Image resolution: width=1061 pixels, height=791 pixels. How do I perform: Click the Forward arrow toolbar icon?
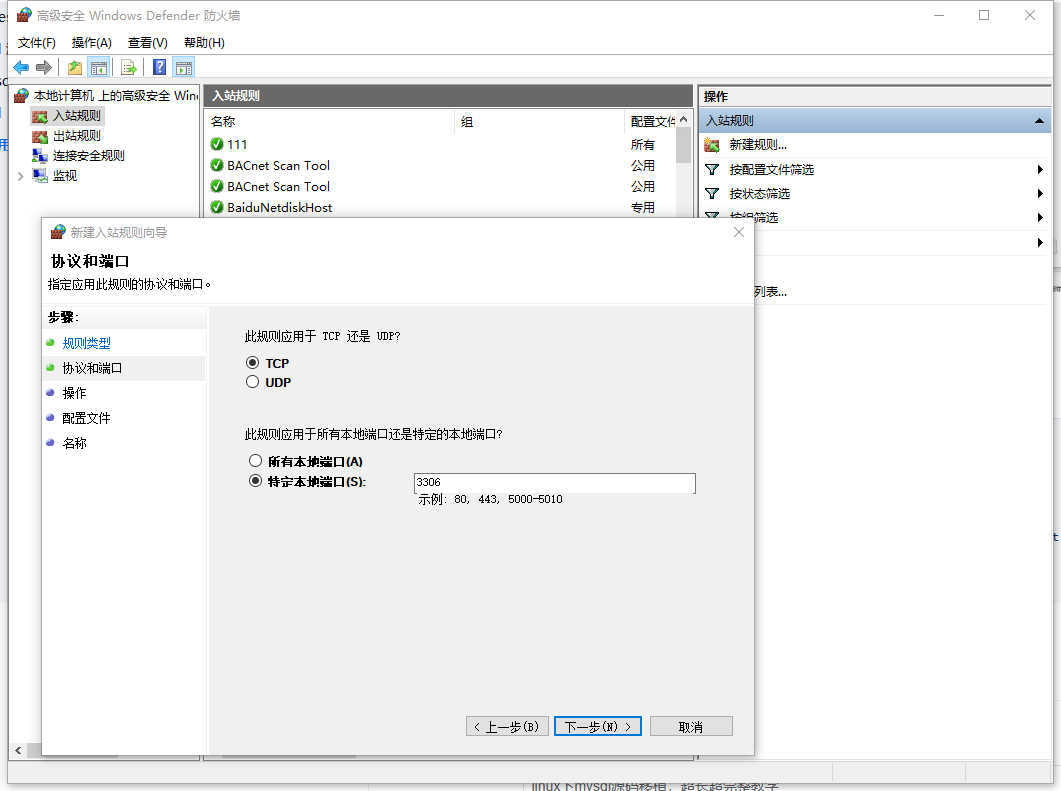[44, 68]
